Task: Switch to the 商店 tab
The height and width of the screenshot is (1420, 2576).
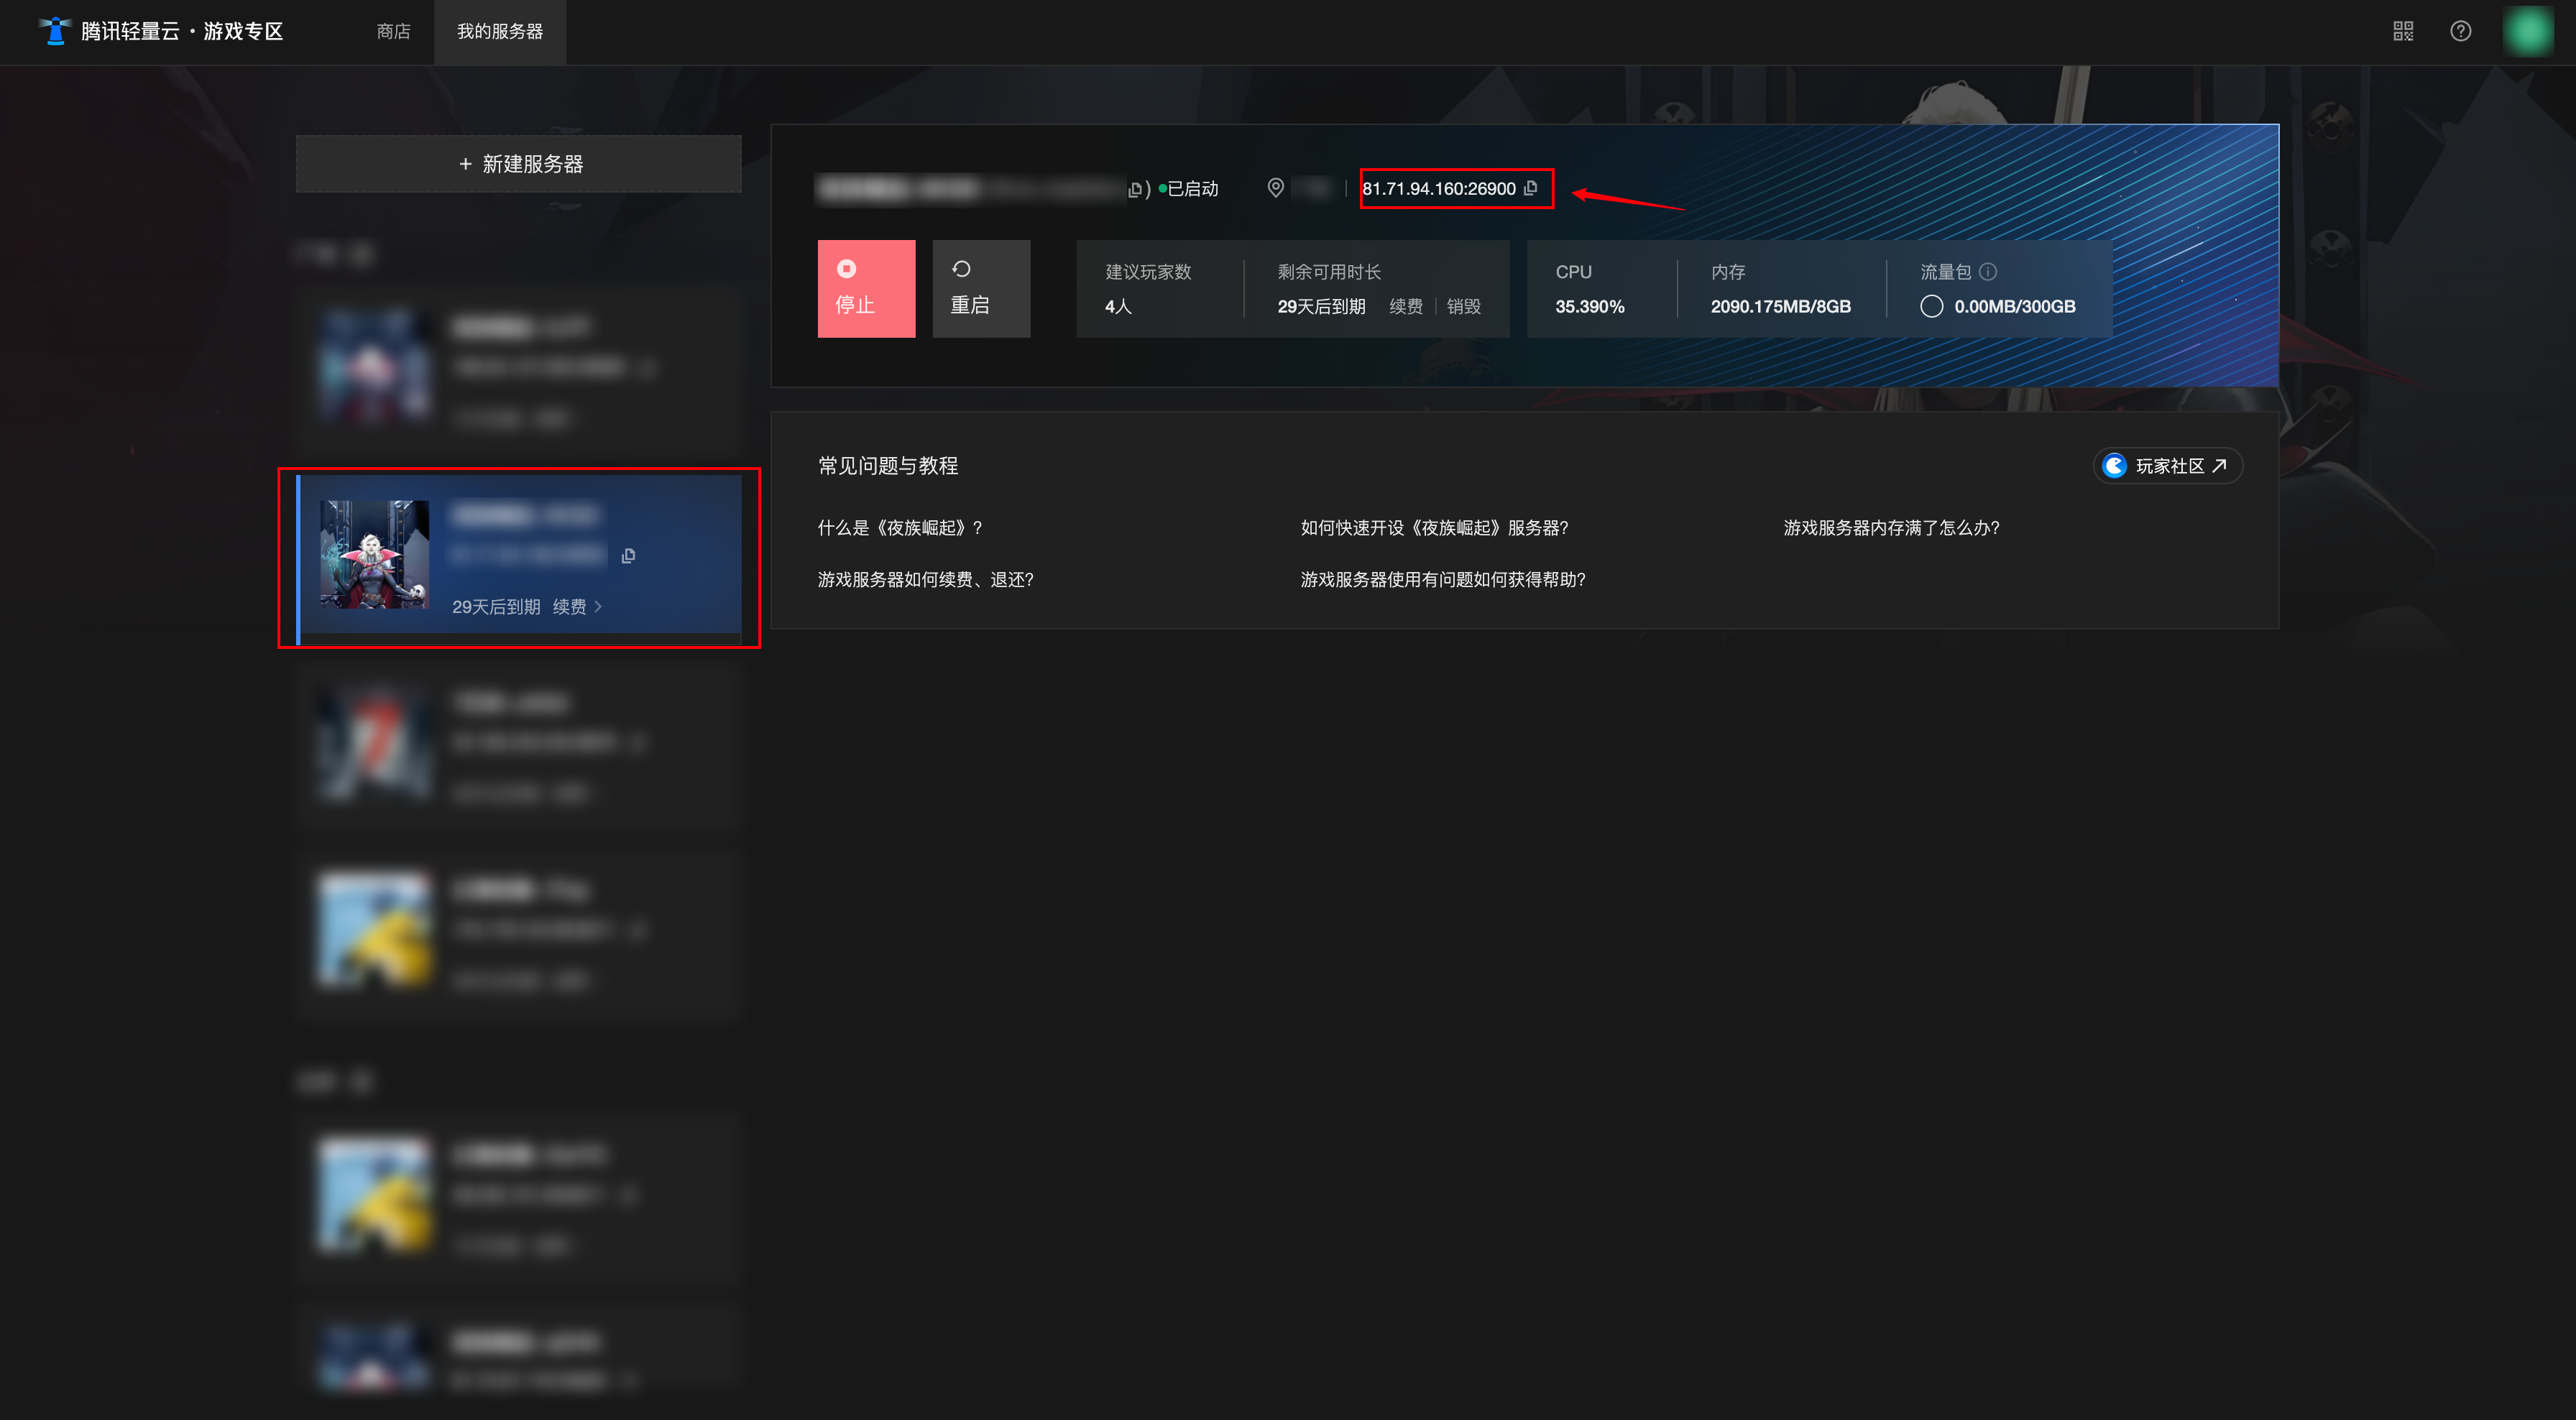Action: 393,31
